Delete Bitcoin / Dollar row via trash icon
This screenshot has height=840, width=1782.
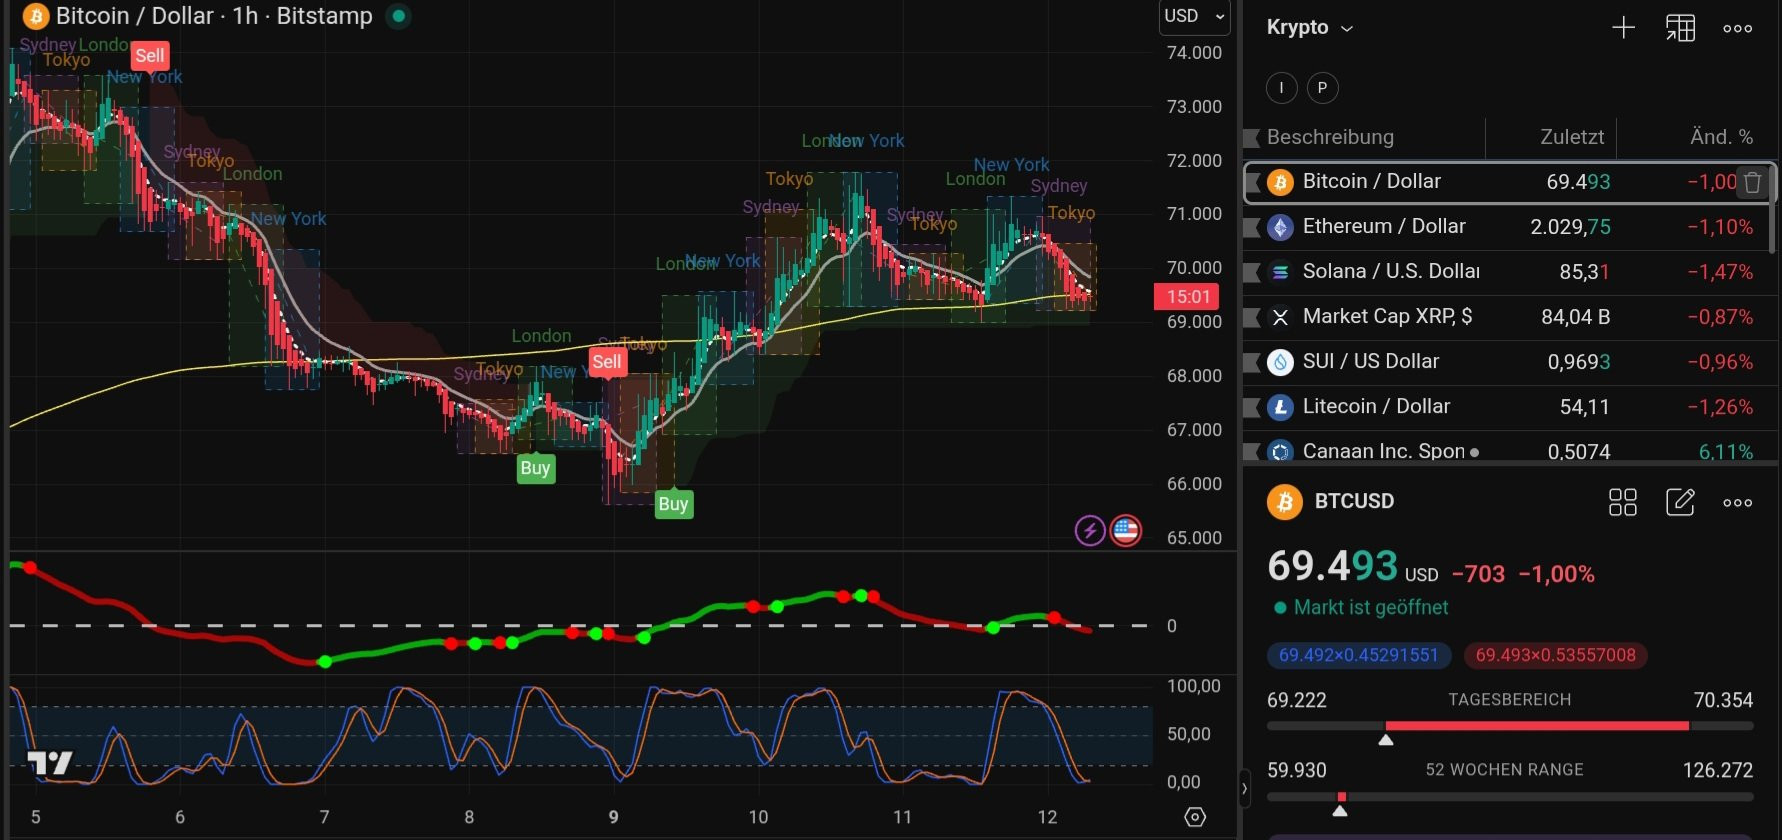pos(1752,182)
